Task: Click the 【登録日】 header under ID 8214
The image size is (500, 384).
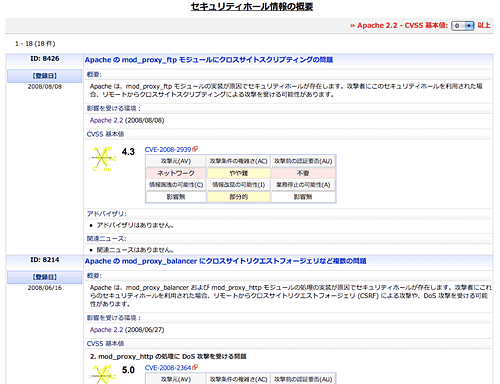Action: pos(45,277)
